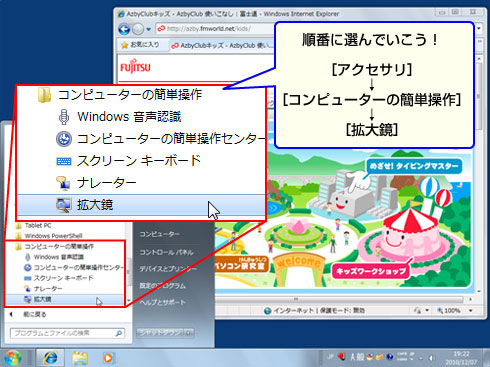Click the clock showing 19:22
The width and height of the screenshot is (490, 367).
tap(461, 358)
